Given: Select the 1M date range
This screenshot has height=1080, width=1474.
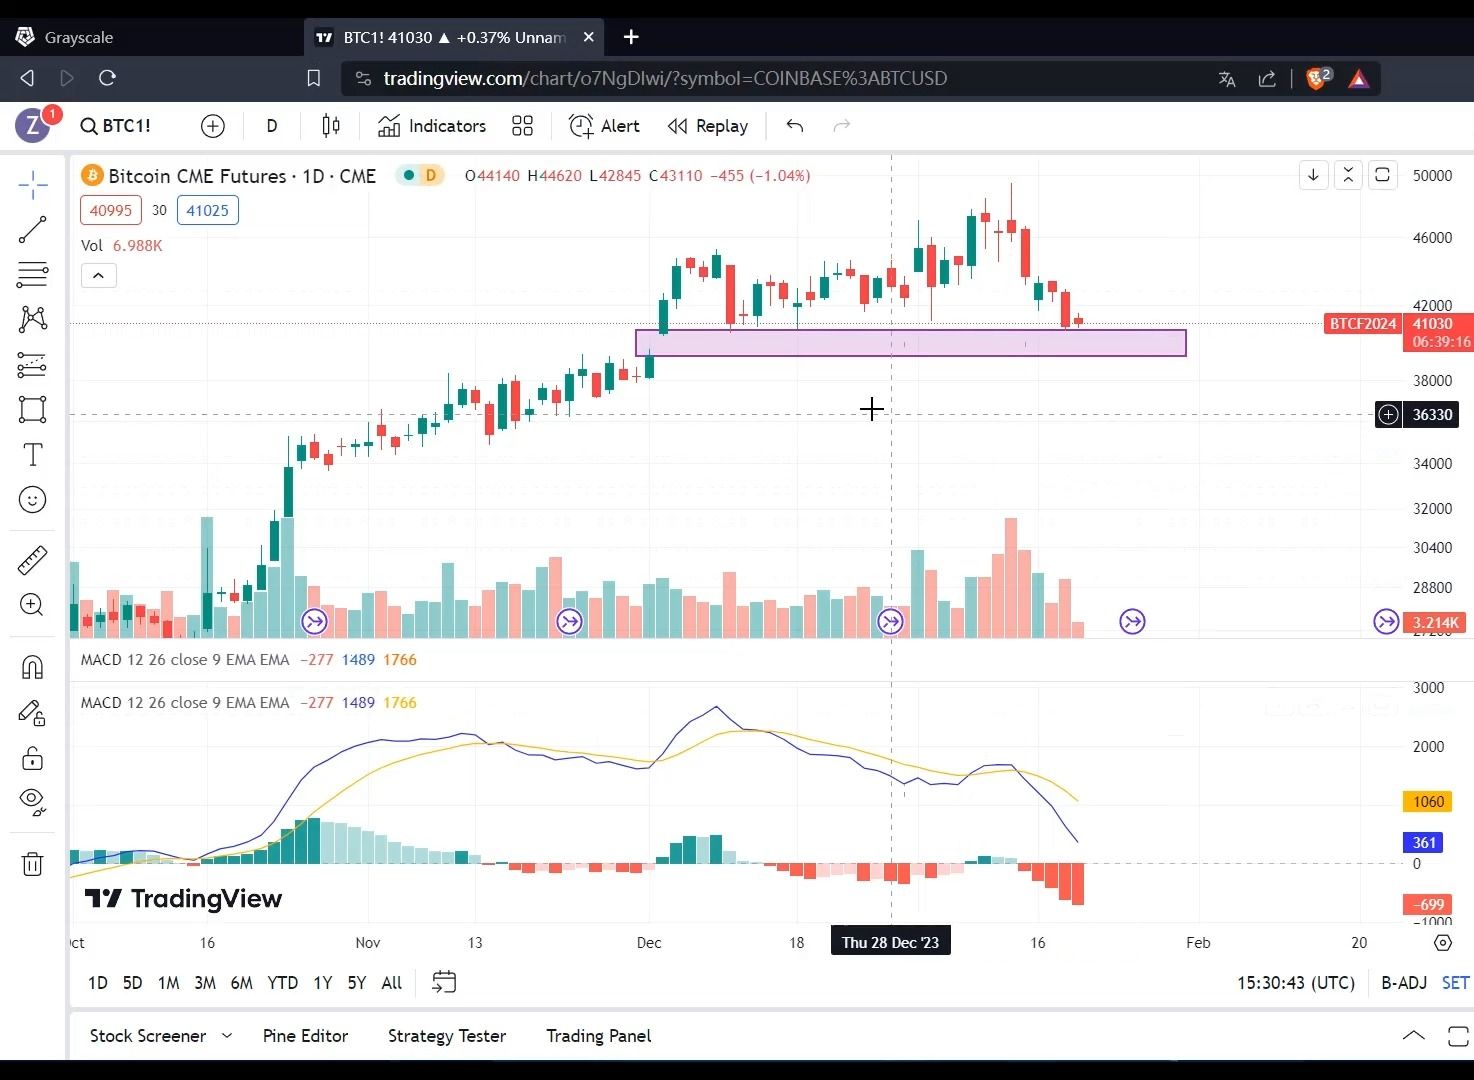Looking at the screenshot, I should pos(168,983).
